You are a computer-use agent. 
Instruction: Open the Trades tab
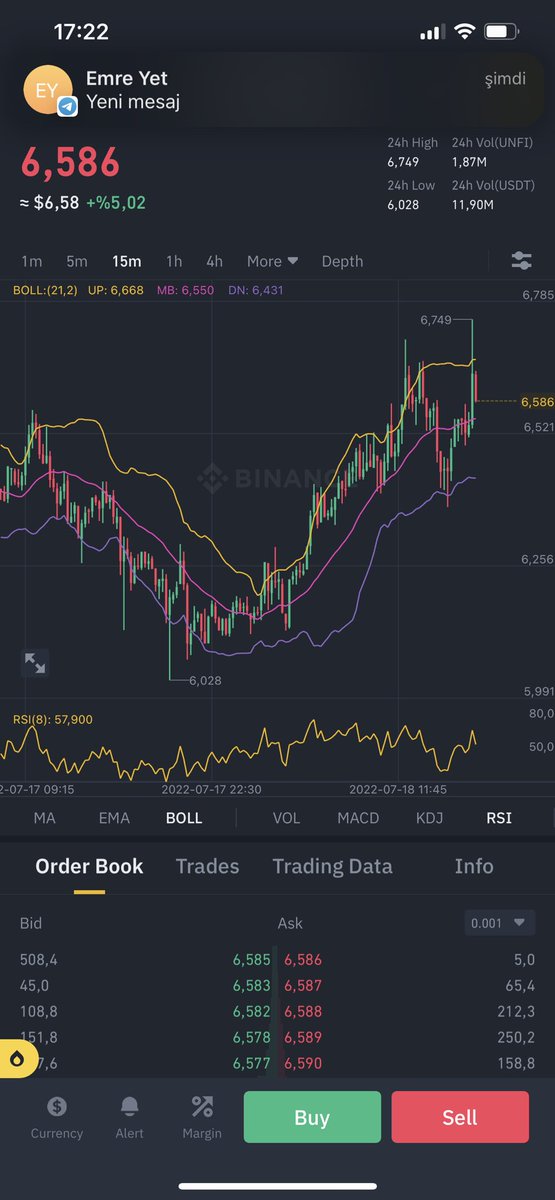coord(207,866)
